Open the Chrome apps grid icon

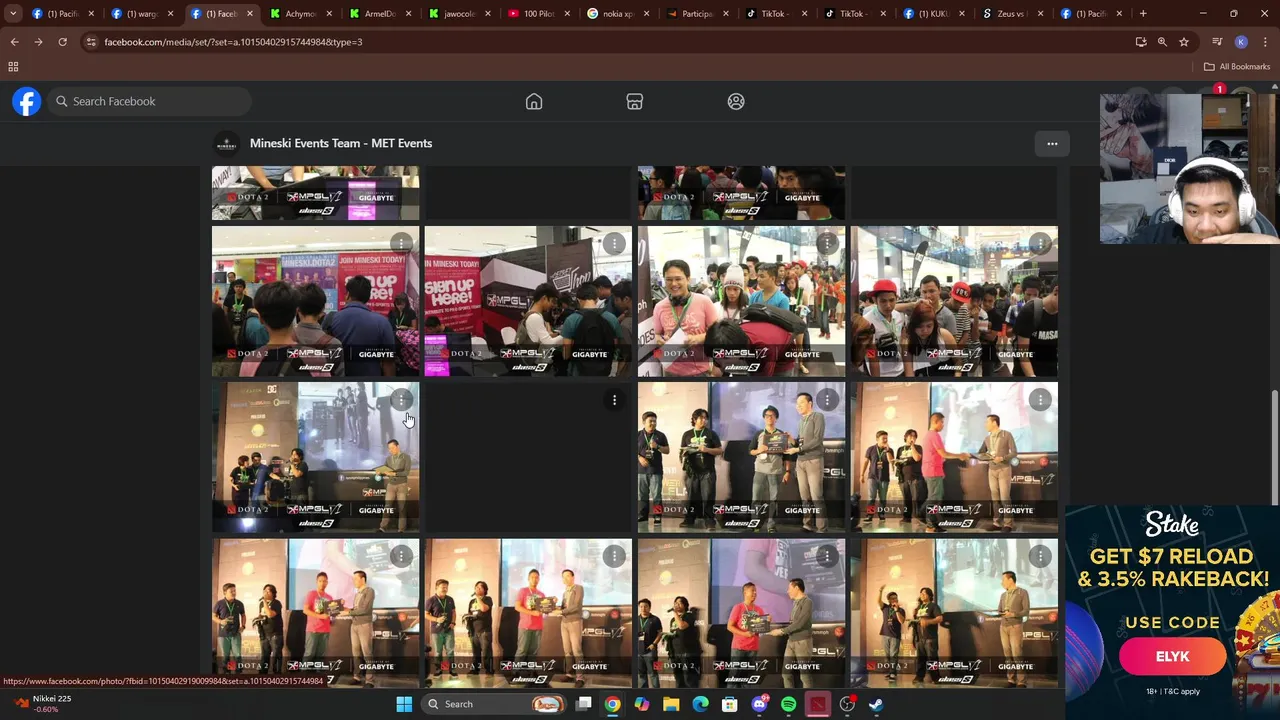pos(13,67)
